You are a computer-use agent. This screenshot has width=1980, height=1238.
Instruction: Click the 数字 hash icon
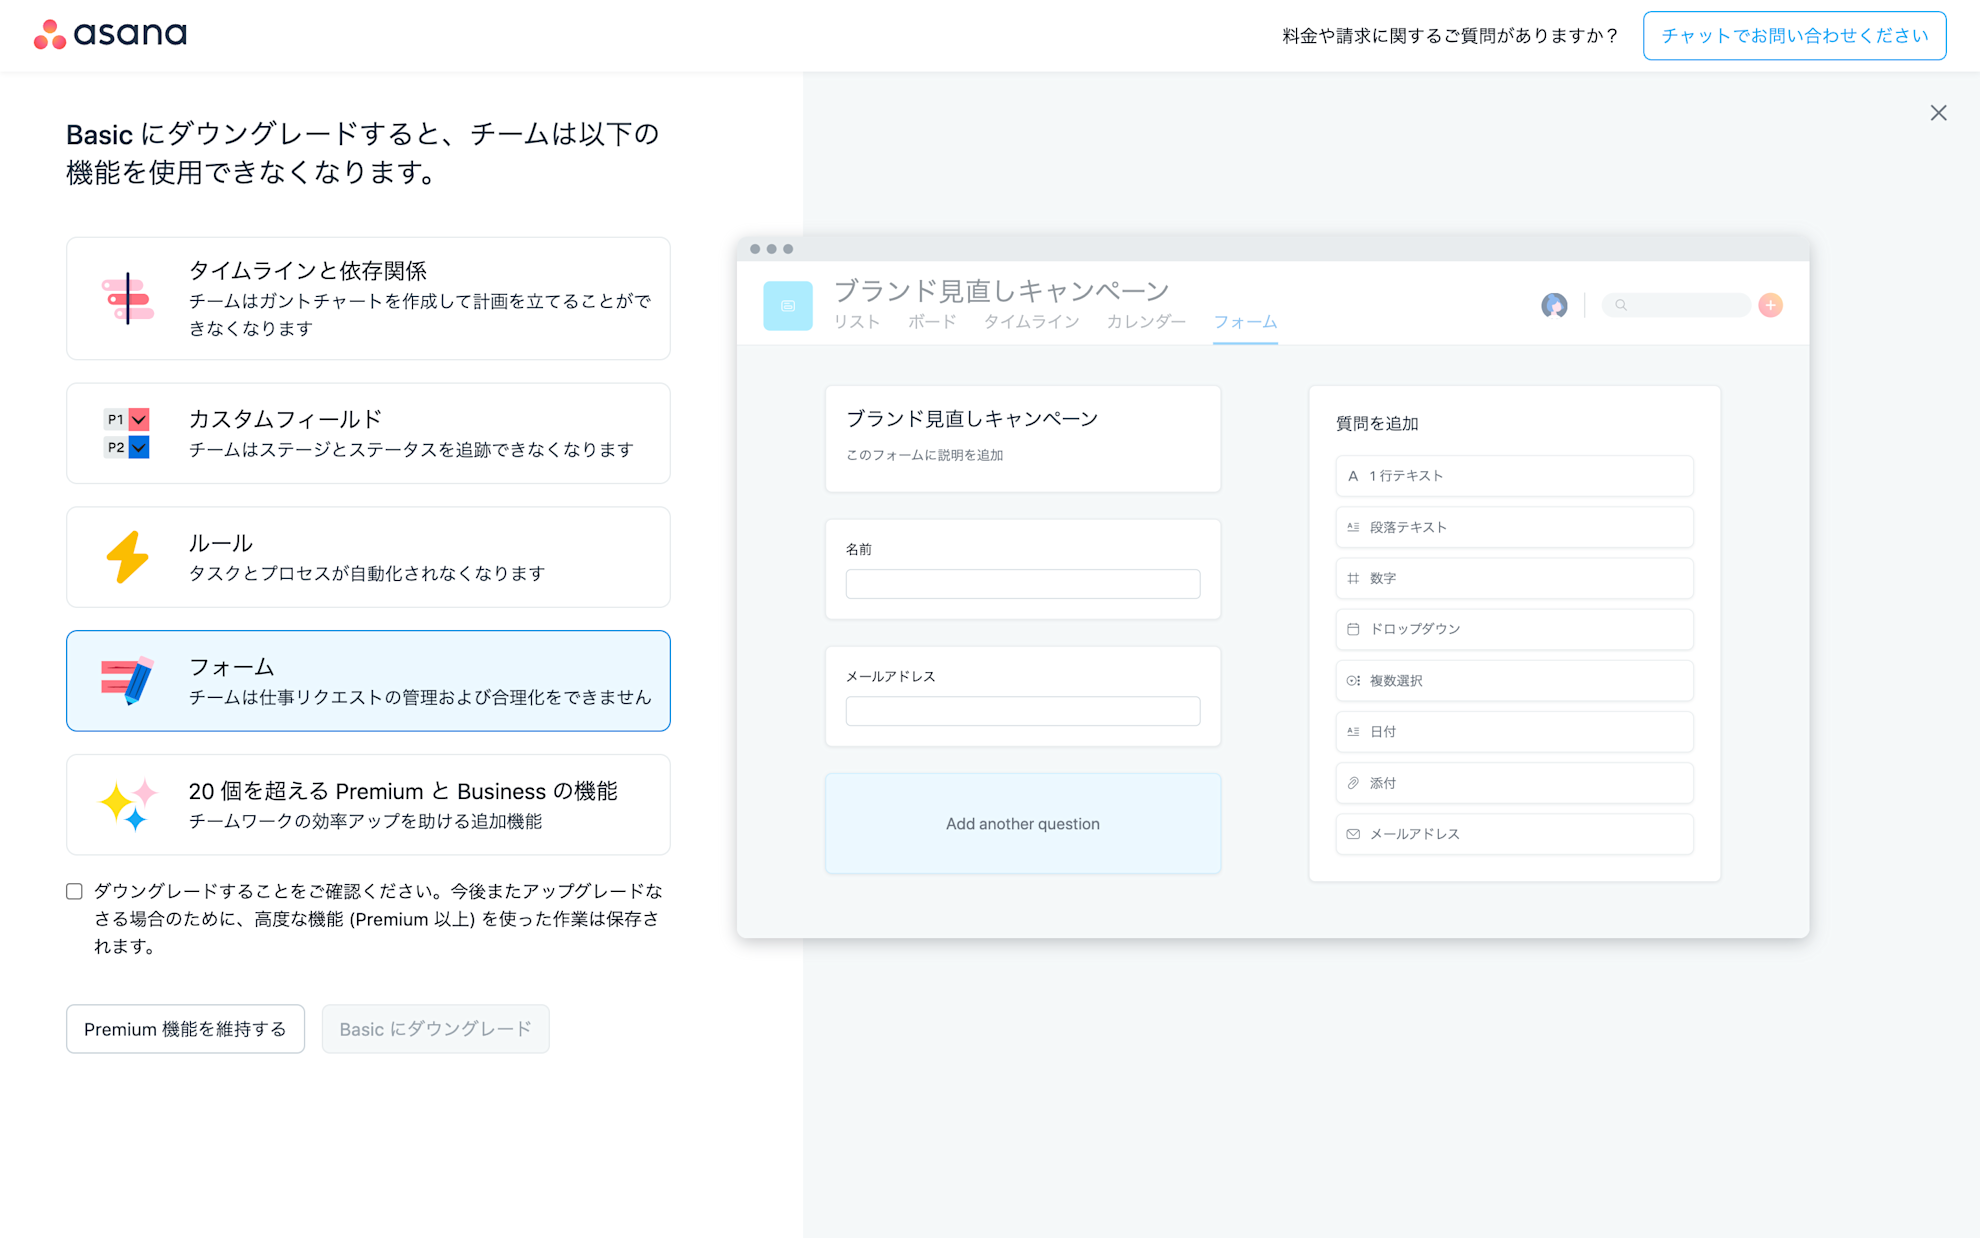point(1353,578)
